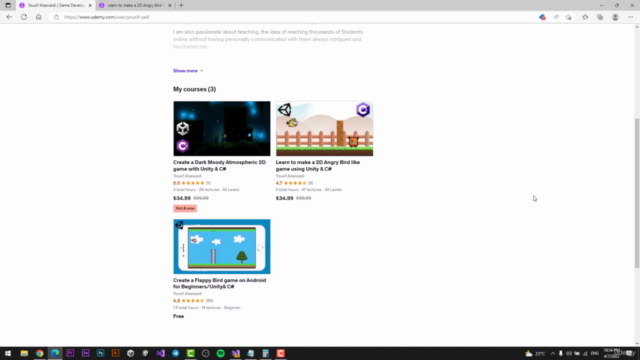Open Adobe Premiere Pro from the taskbar

click(70, 353)
